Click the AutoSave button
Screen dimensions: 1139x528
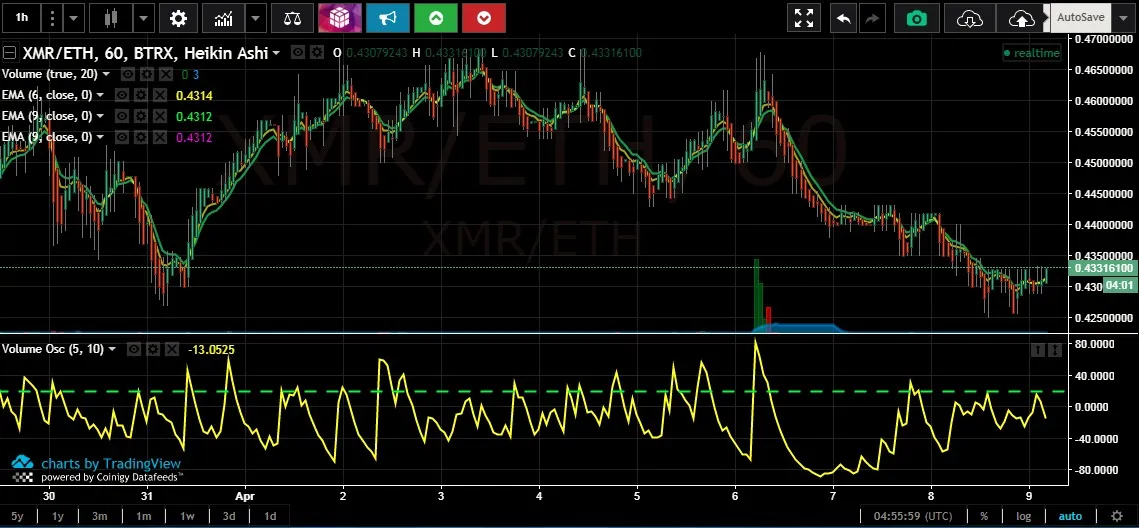click(x=1081, y=18)
